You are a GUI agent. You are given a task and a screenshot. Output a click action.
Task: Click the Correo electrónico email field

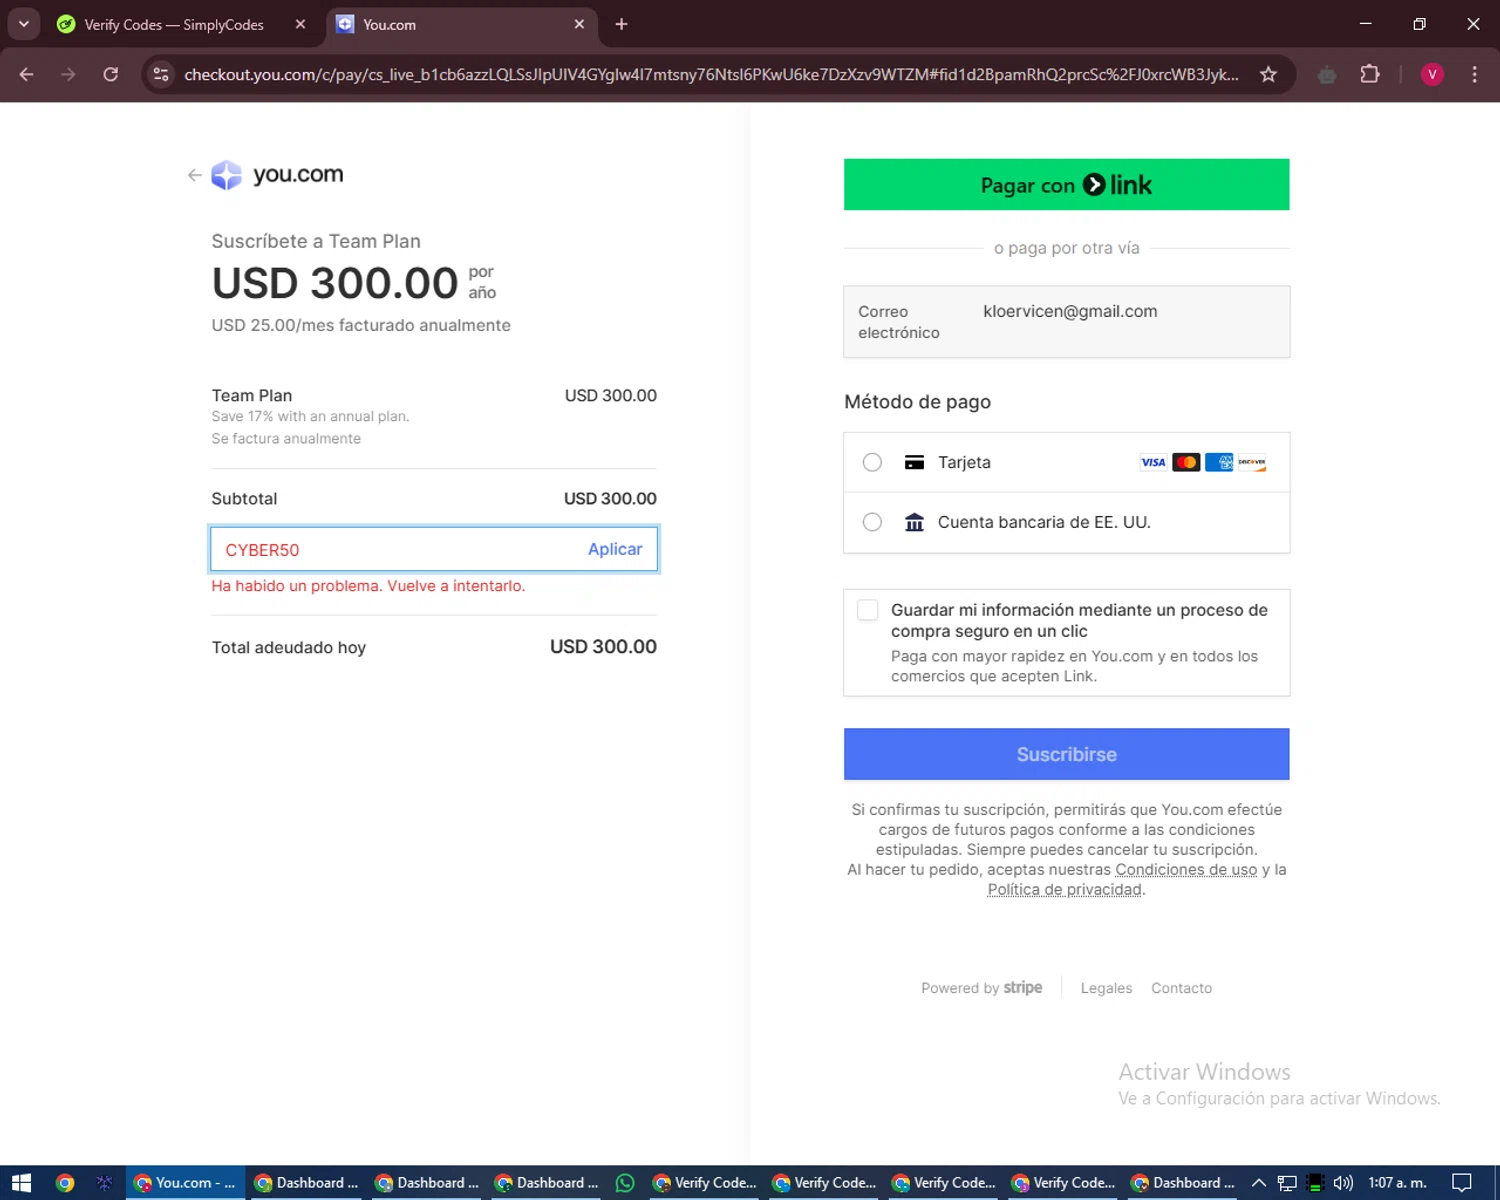coord(1066,322)
